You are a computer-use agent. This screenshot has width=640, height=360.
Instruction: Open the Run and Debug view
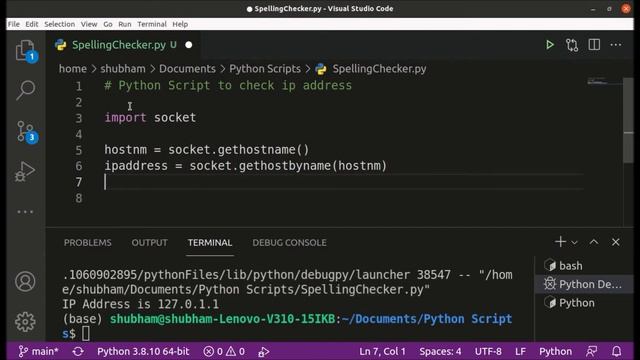click(25, 171)
